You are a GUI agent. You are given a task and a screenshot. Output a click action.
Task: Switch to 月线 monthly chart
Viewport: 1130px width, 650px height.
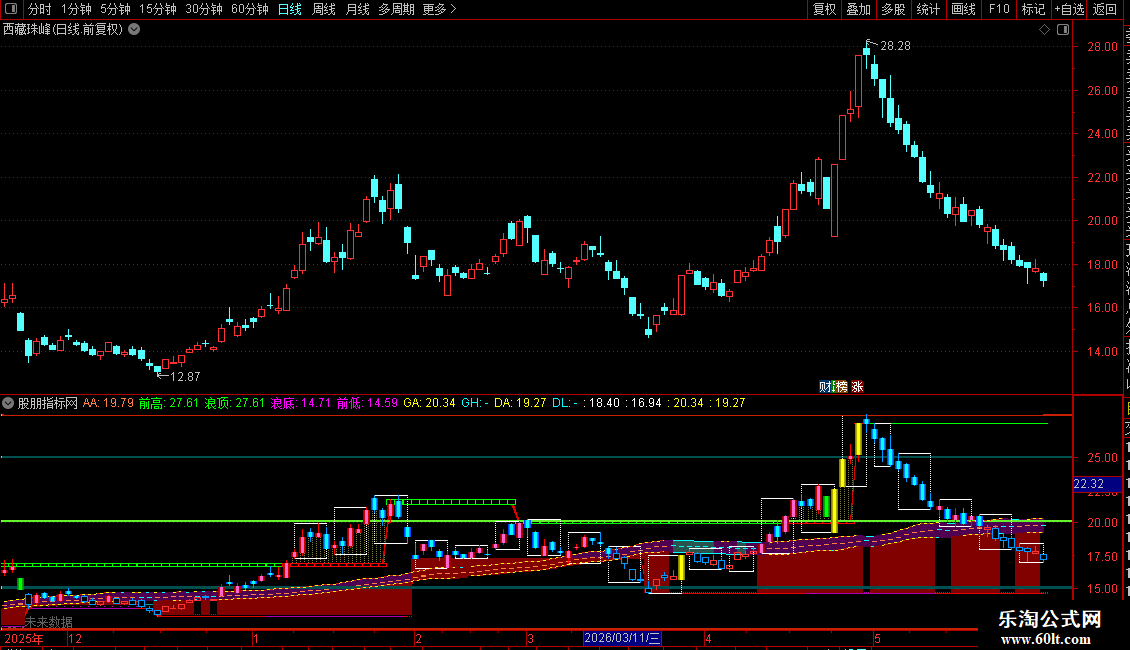[357, 9]
